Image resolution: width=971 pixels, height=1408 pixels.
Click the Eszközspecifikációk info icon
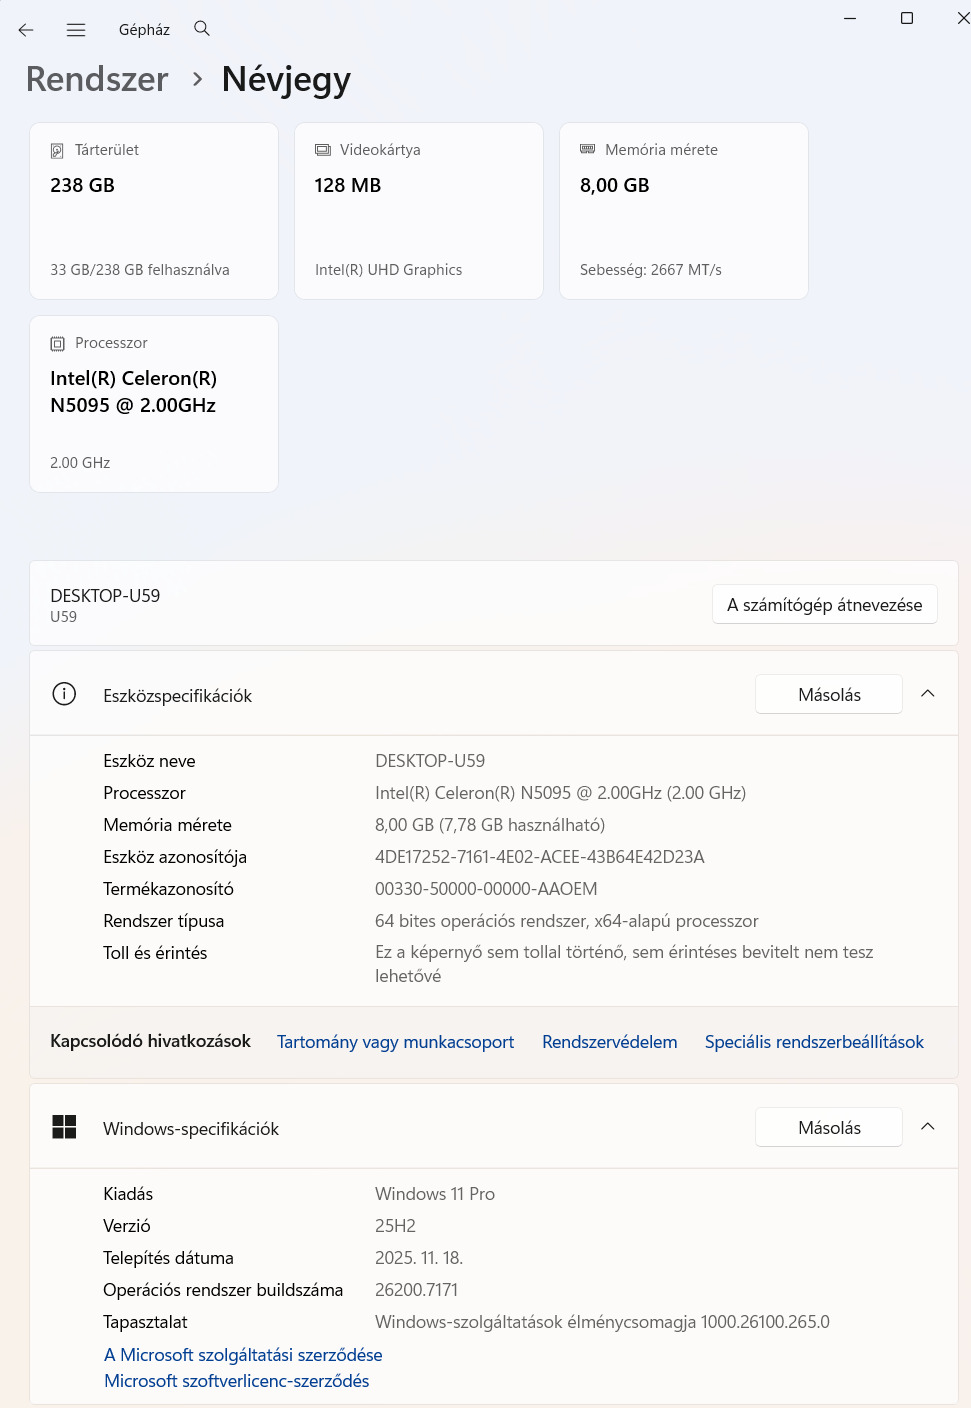(64, 694)
